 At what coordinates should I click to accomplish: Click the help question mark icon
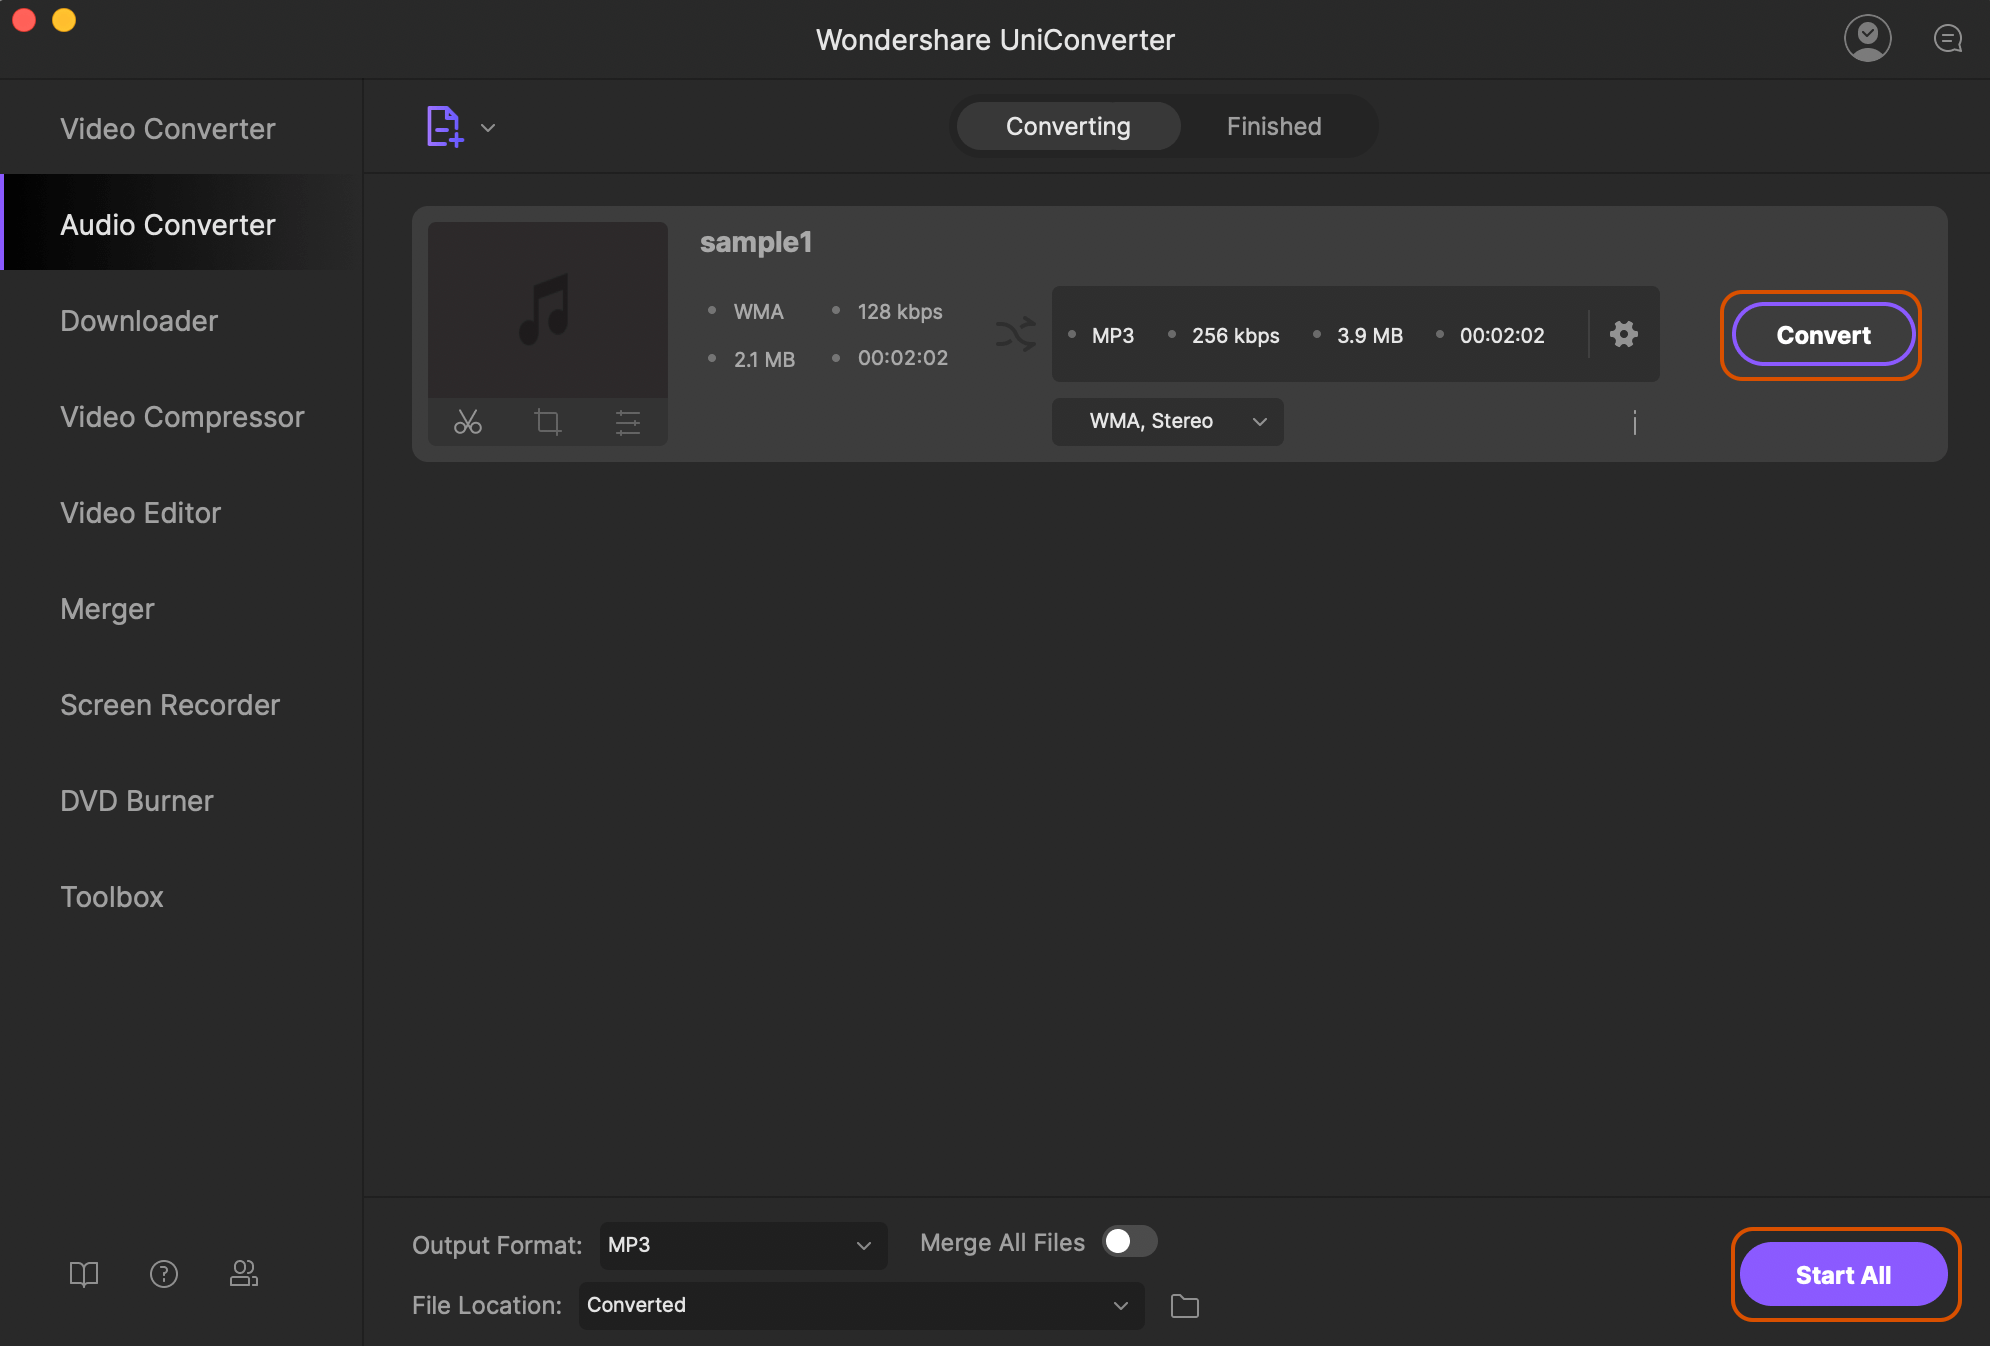click(164, 1272)
